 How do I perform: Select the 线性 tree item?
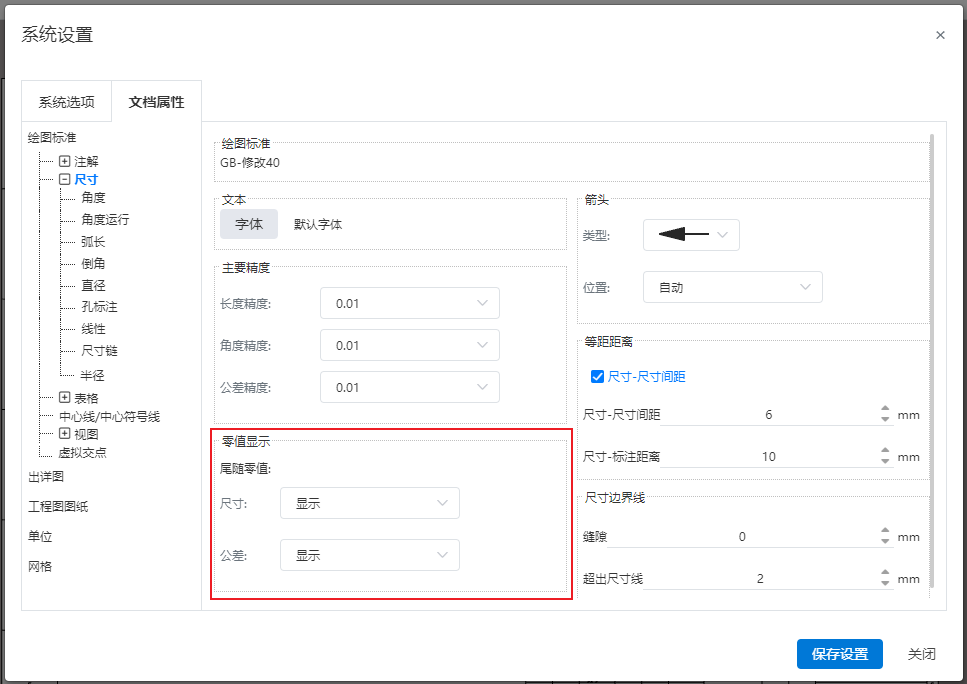93,329
